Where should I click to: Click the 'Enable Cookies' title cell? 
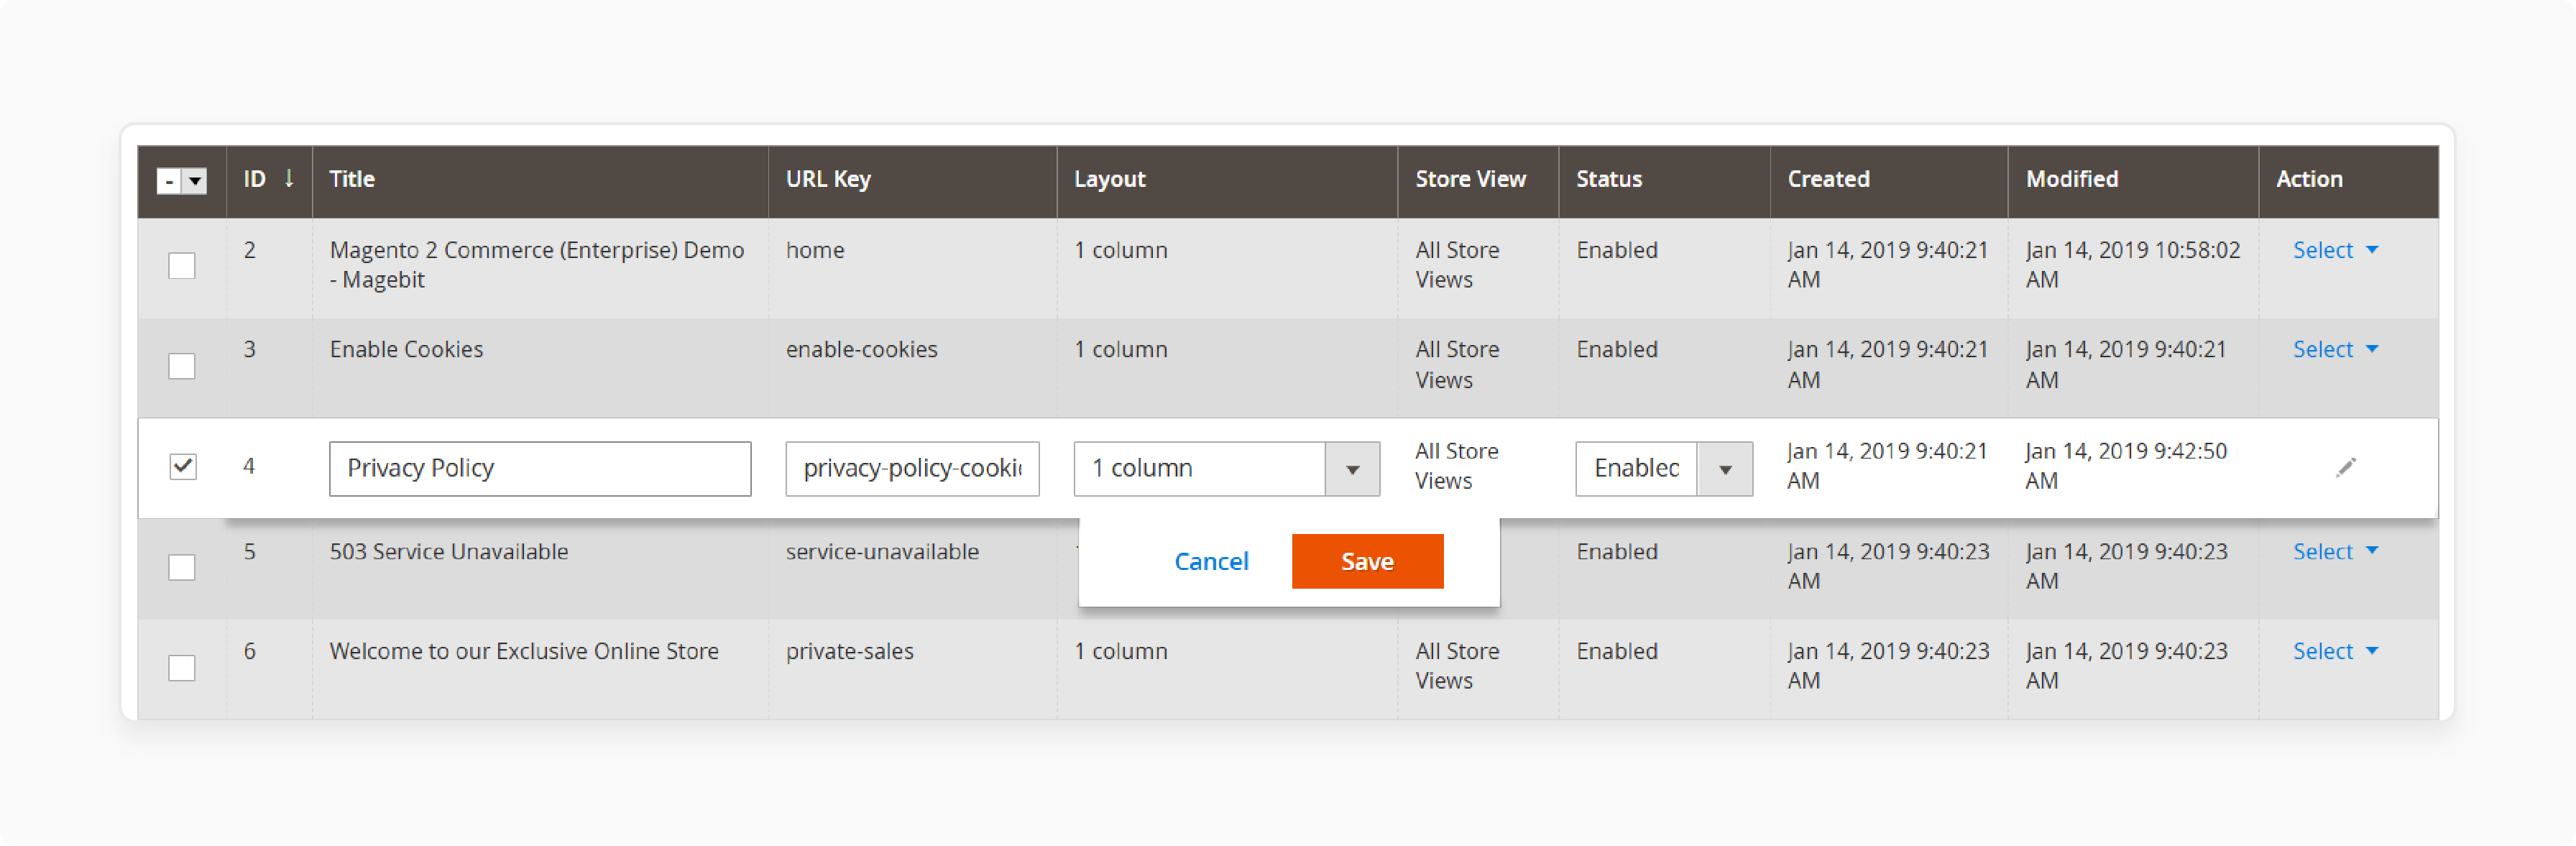(406, 349)
